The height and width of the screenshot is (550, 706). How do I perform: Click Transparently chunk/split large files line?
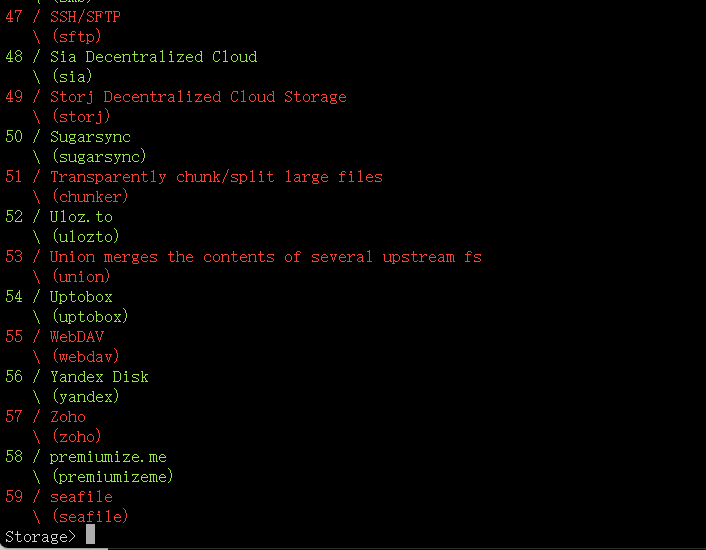click(194, 176)
